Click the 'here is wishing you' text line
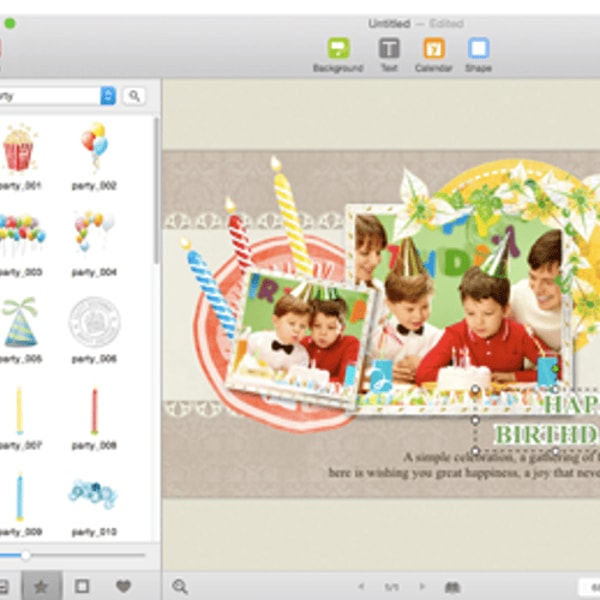 464,473
